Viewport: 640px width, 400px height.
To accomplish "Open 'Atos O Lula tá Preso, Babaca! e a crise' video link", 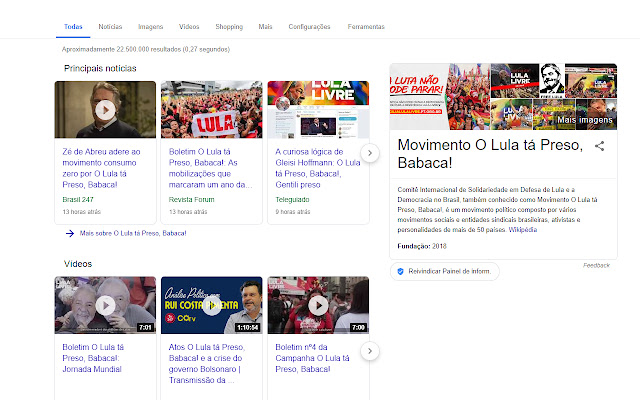I will (x=207, y=364).
